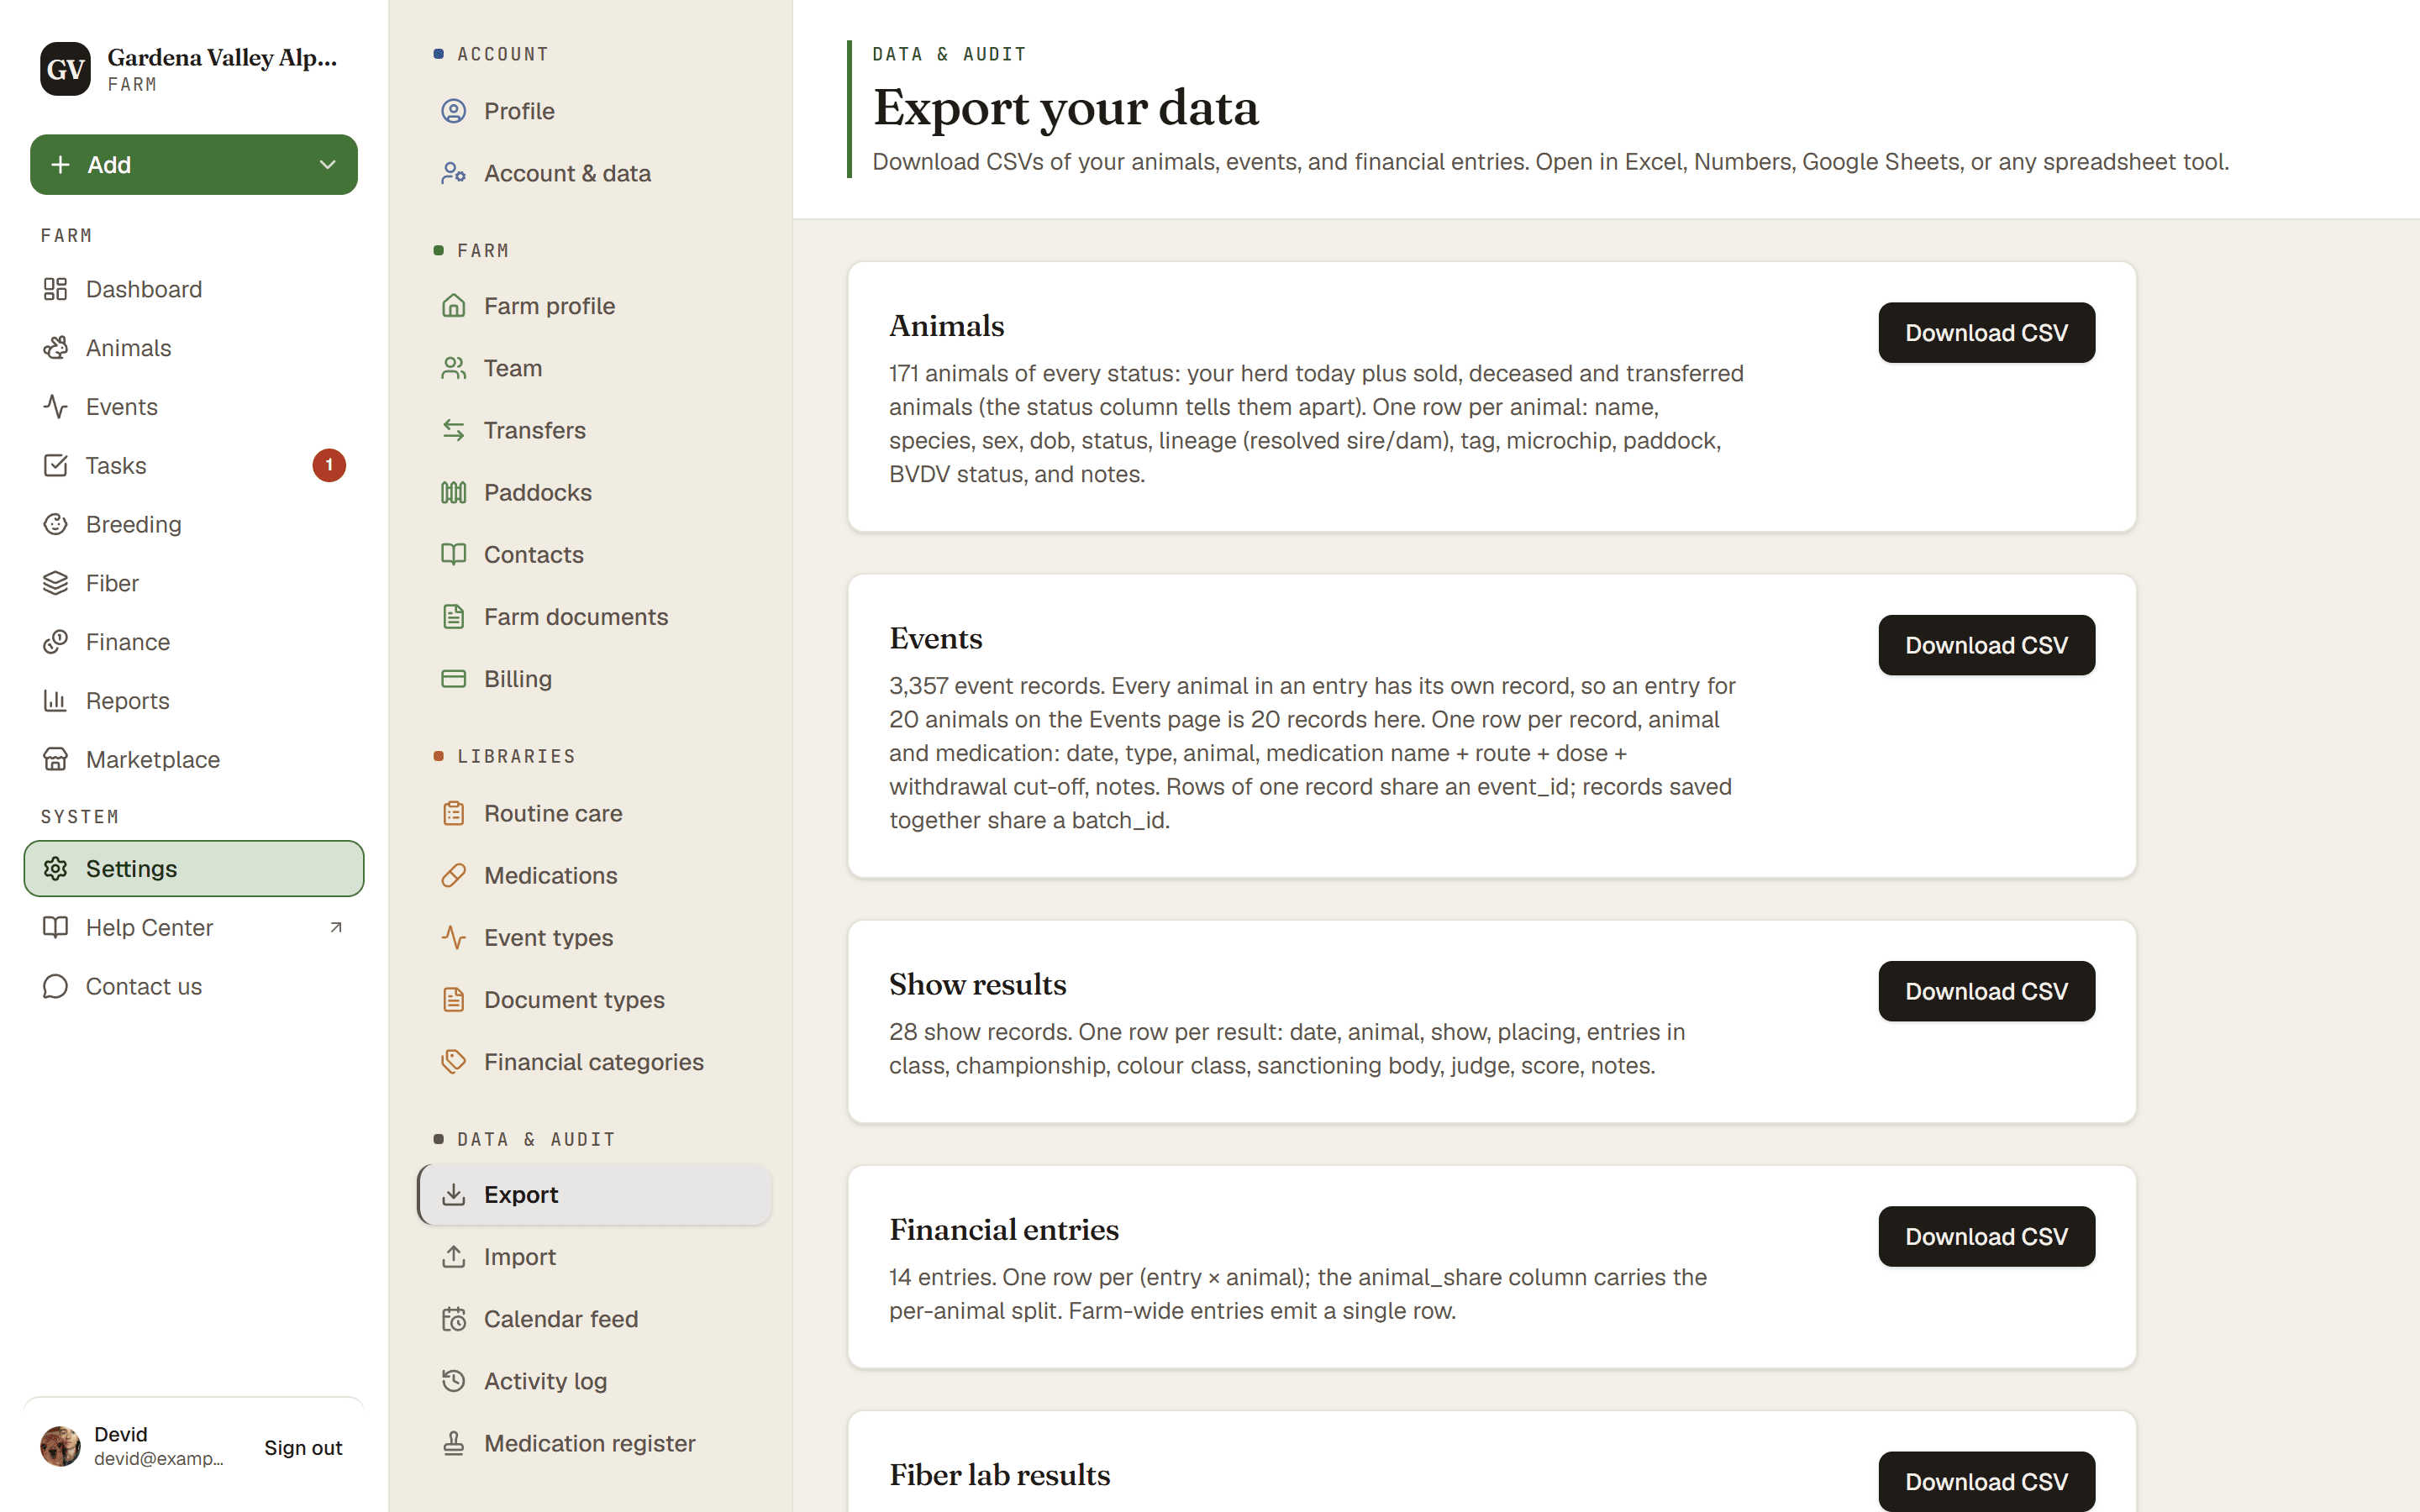The image size is (2420, 1512).
Task: Click the Fiber layers icon
Action: coord(55,583)
